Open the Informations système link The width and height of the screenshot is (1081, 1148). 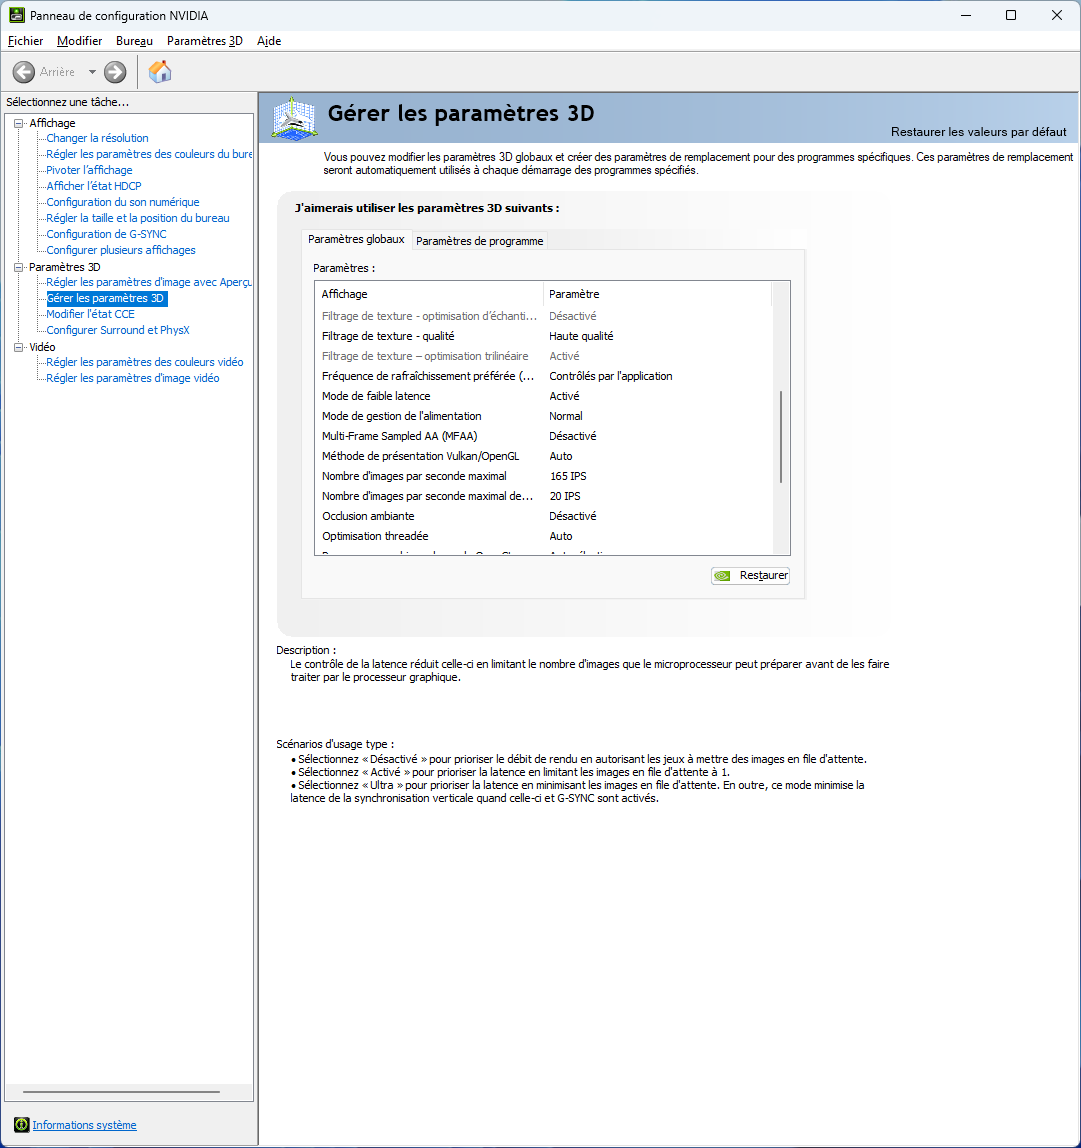84,1125
